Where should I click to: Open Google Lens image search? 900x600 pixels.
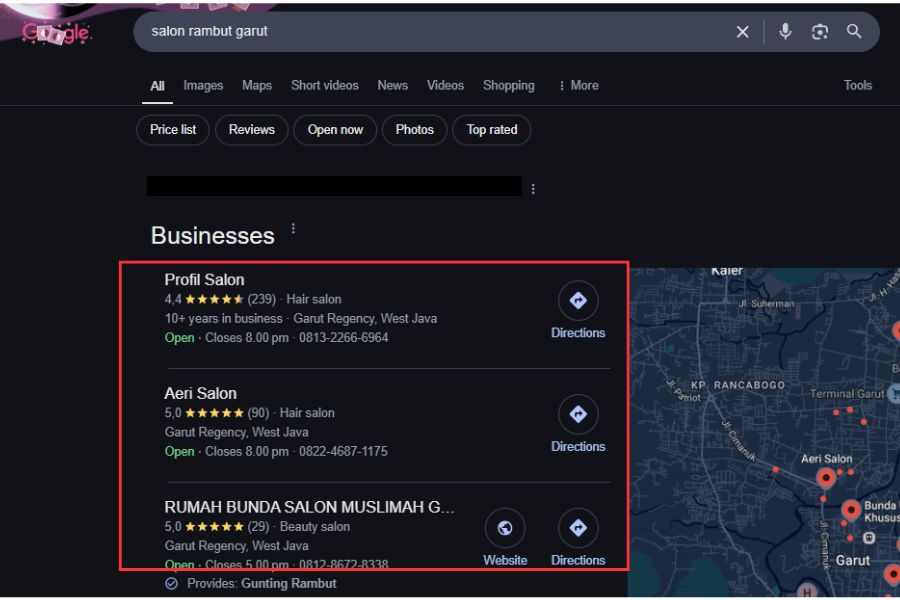[x=820, y=32]
